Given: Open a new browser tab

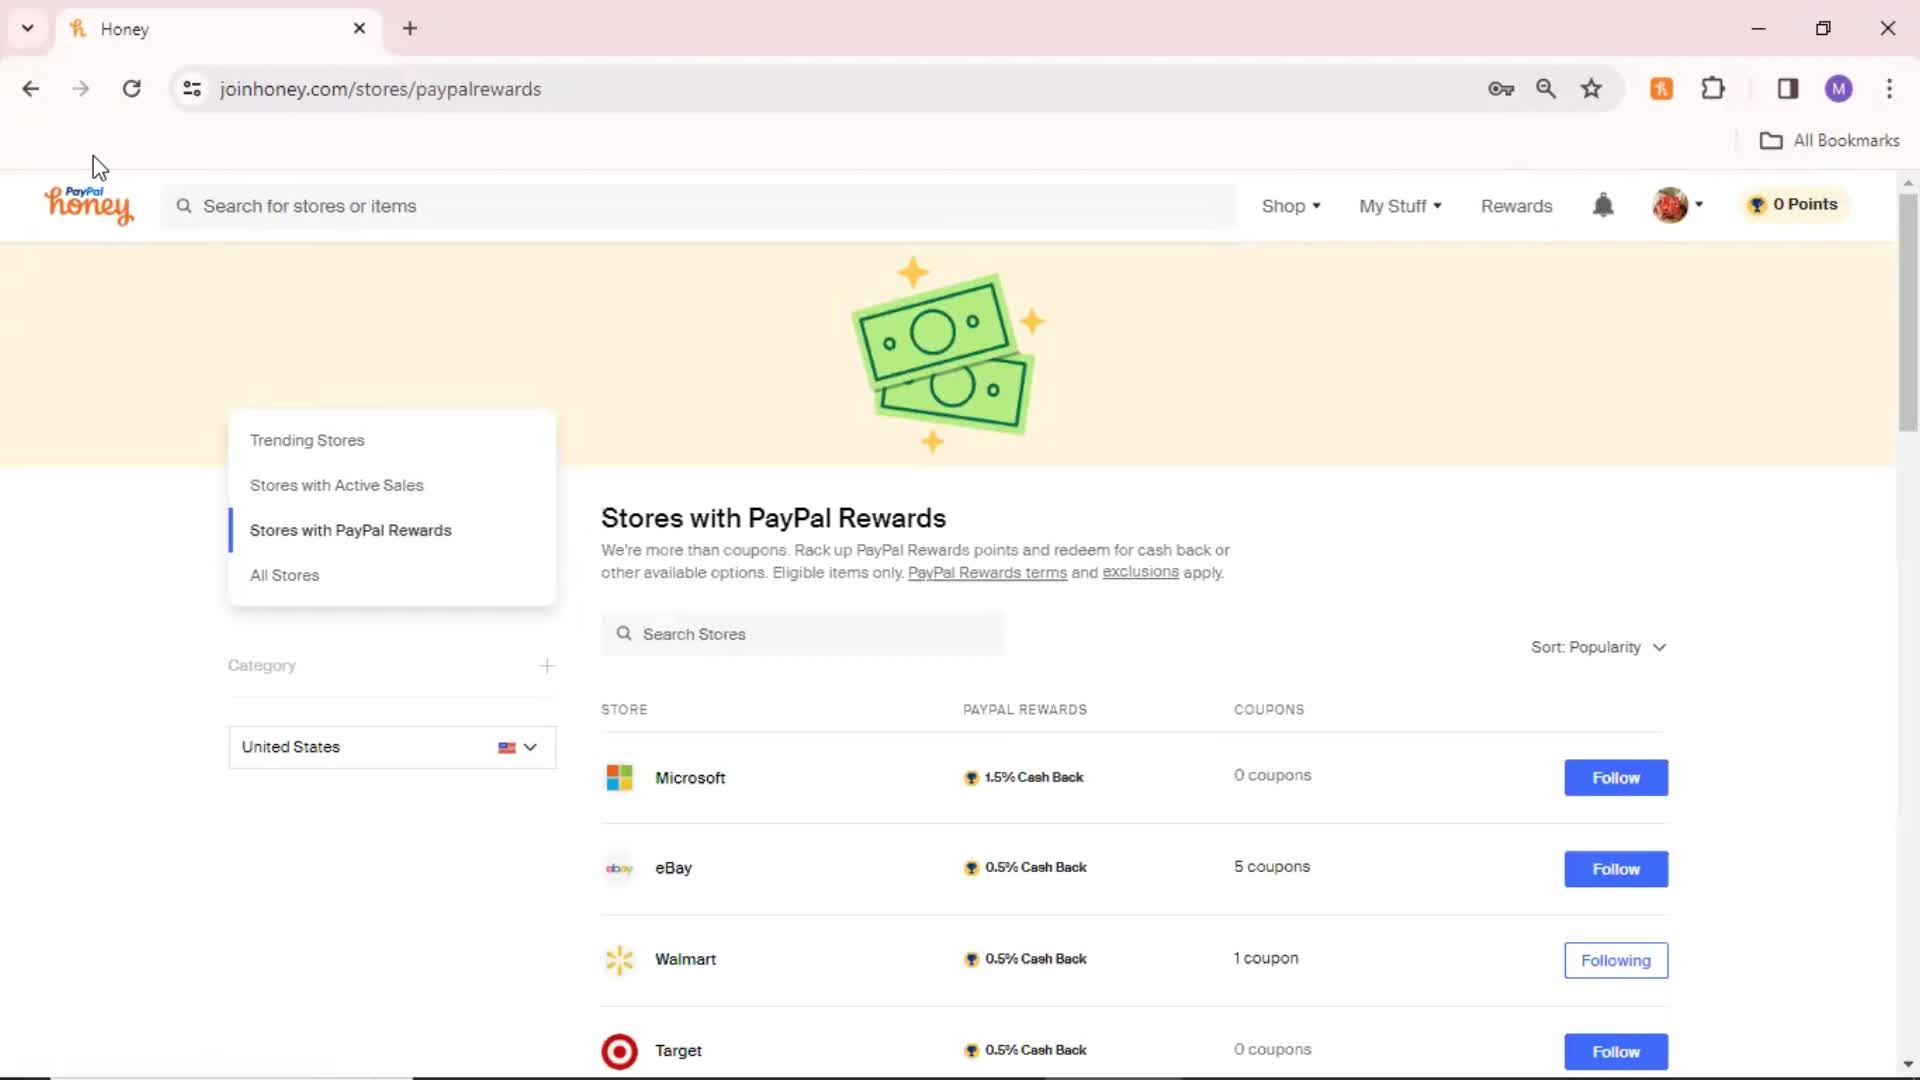Looking at the screenshot, I should [x=410, y=28].
